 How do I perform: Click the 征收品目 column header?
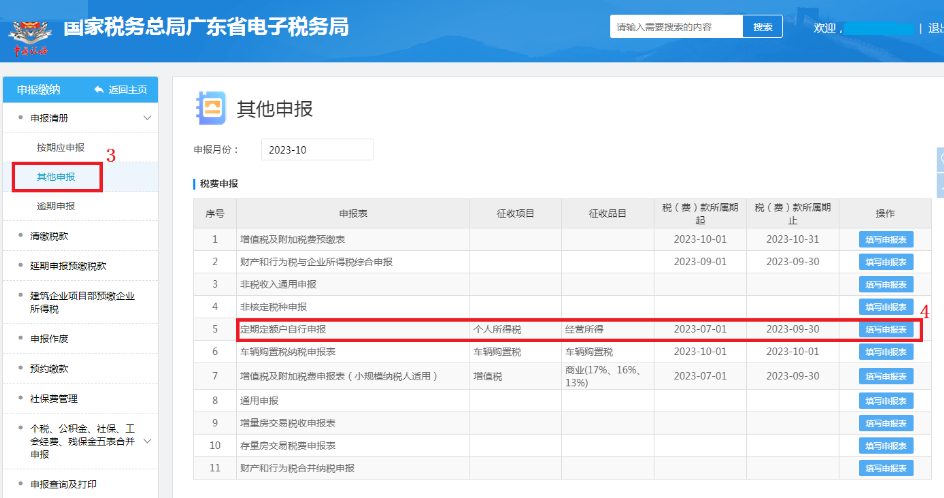(x=607, y=213)
